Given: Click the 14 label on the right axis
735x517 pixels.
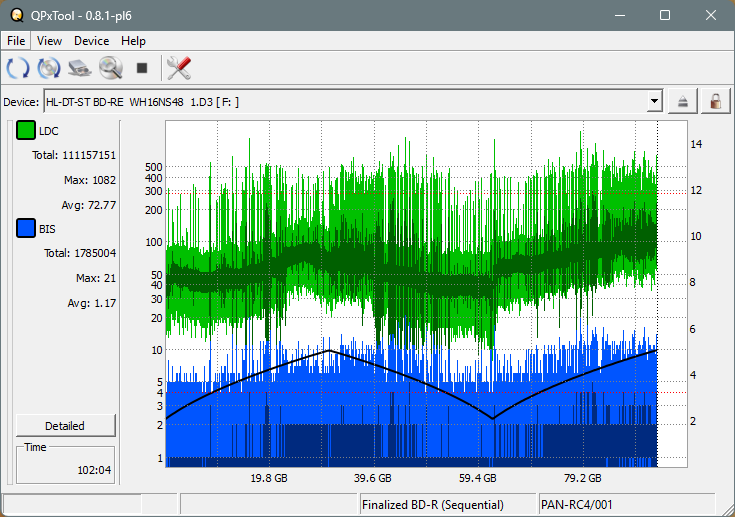Looking at the screenshot, I should pos(696,144).
